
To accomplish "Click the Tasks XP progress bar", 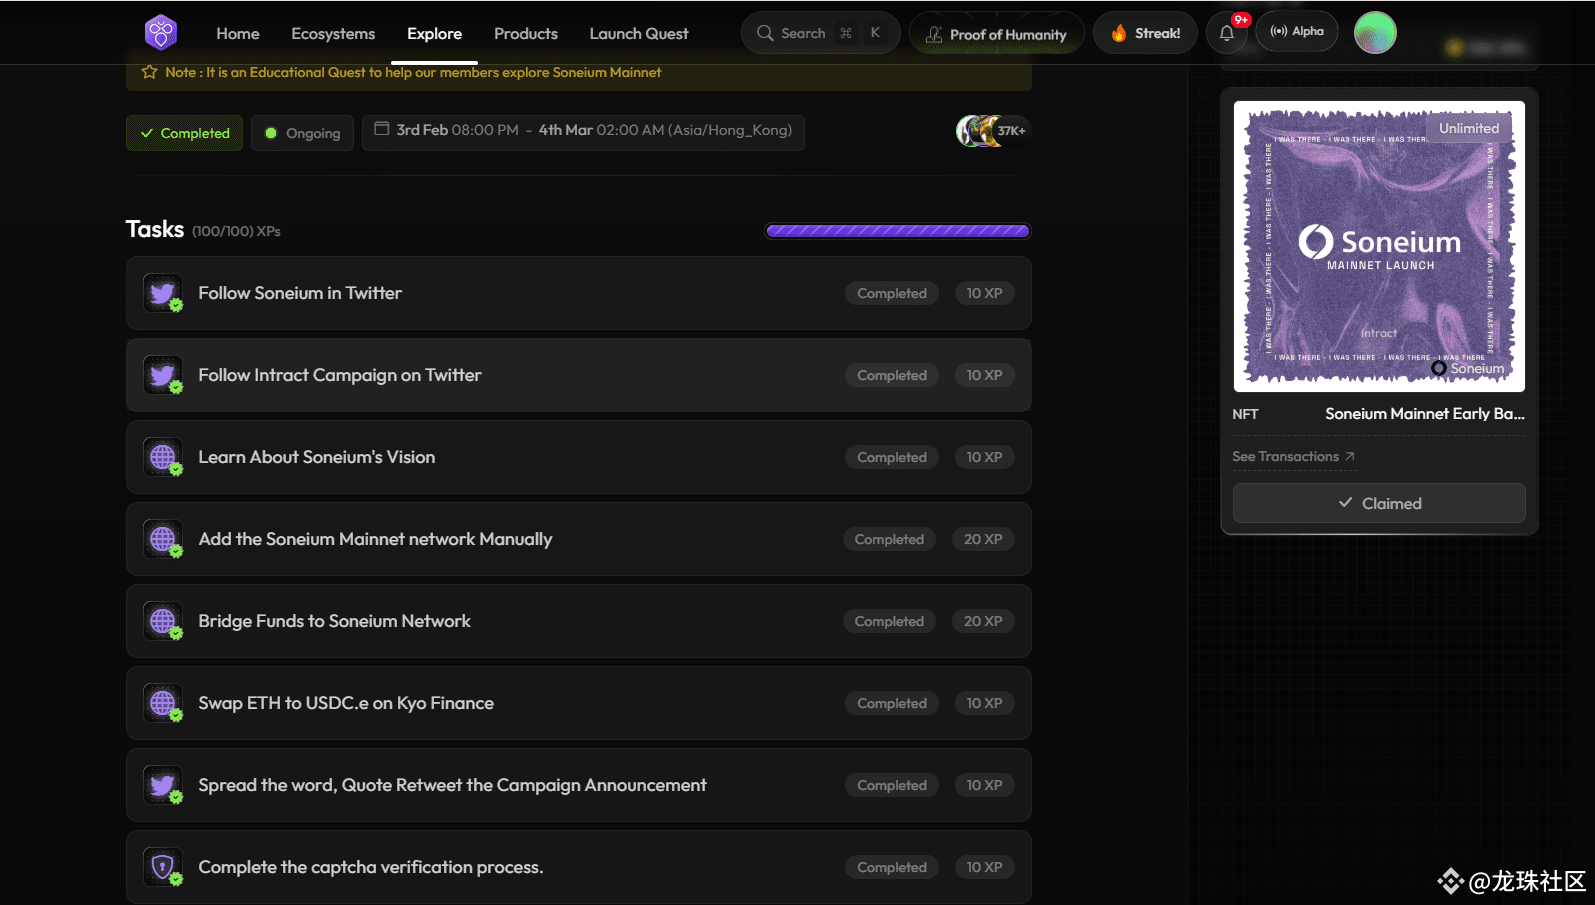I will (x=897, y=231).
